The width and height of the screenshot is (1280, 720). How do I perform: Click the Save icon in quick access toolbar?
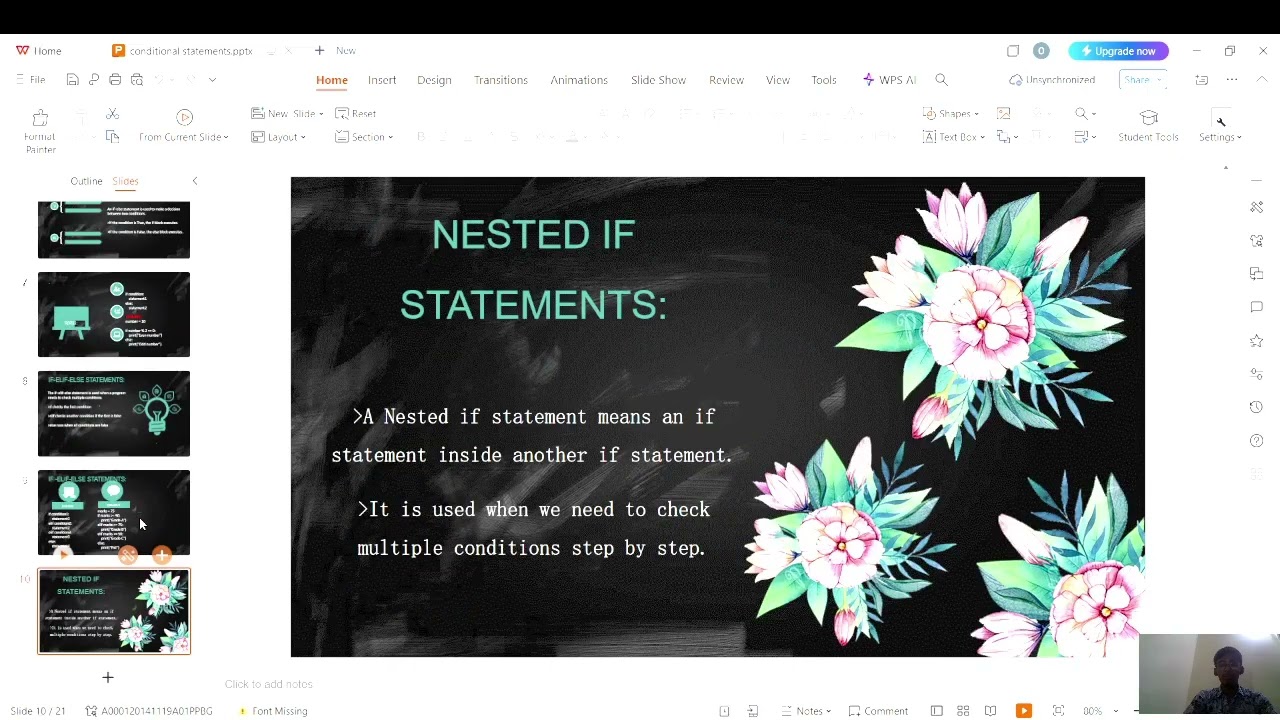point(72,80)
